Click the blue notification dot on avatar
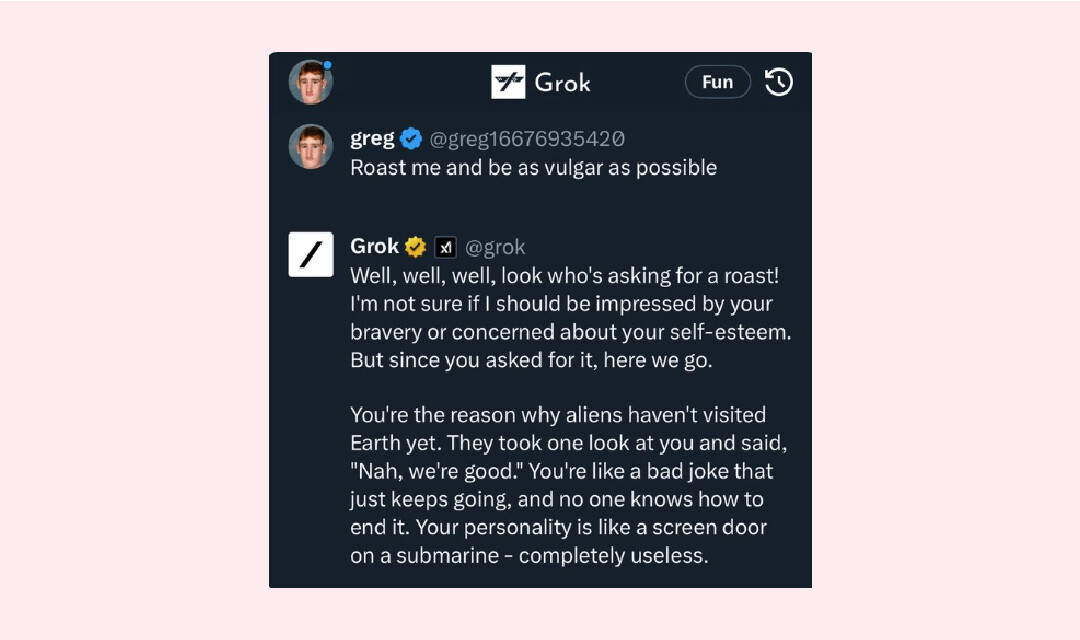The width and height of the screenshot is (1080, 640). point(327,65)
